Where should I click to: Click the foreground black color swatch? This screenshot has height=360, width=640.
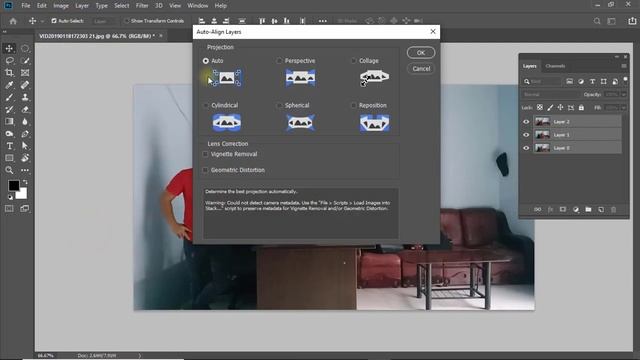[13, 186]
